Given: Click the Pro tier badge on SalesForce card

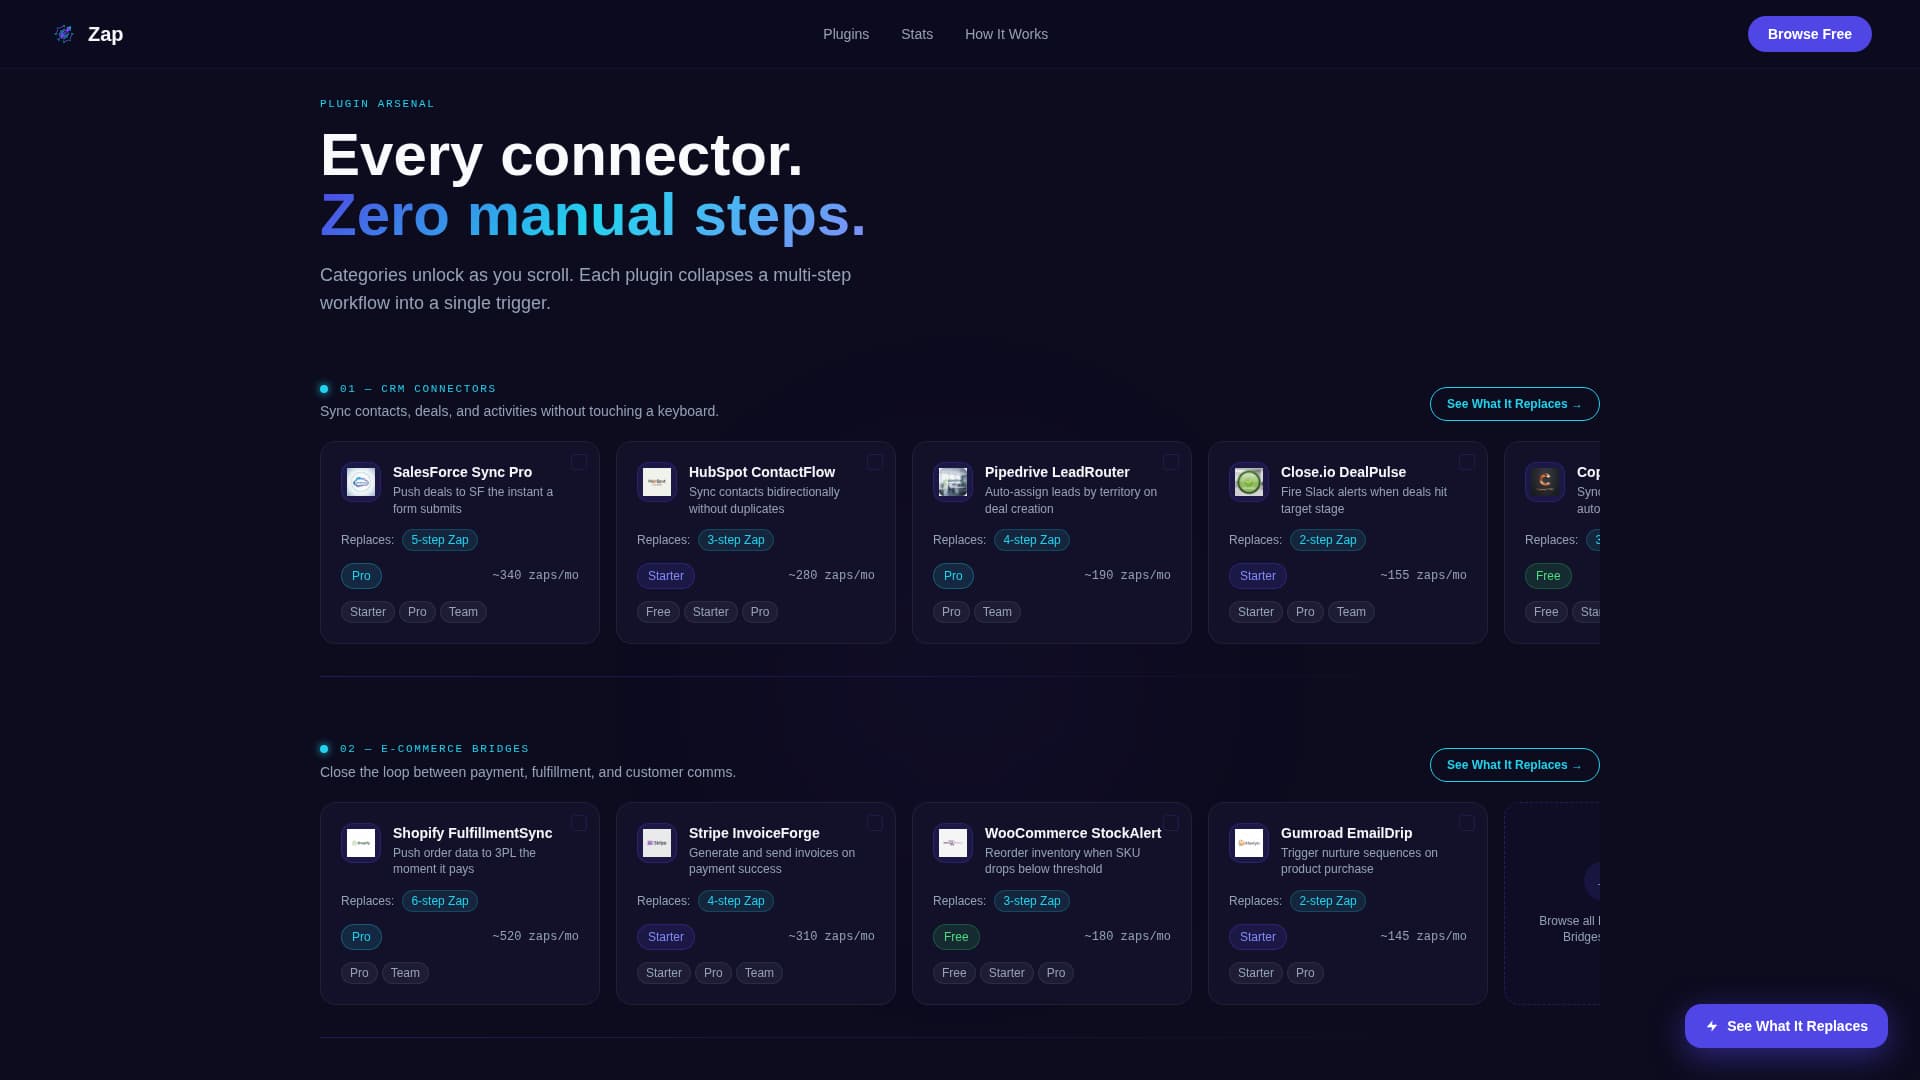Looking at the screenshot, I should pos(361,576).
